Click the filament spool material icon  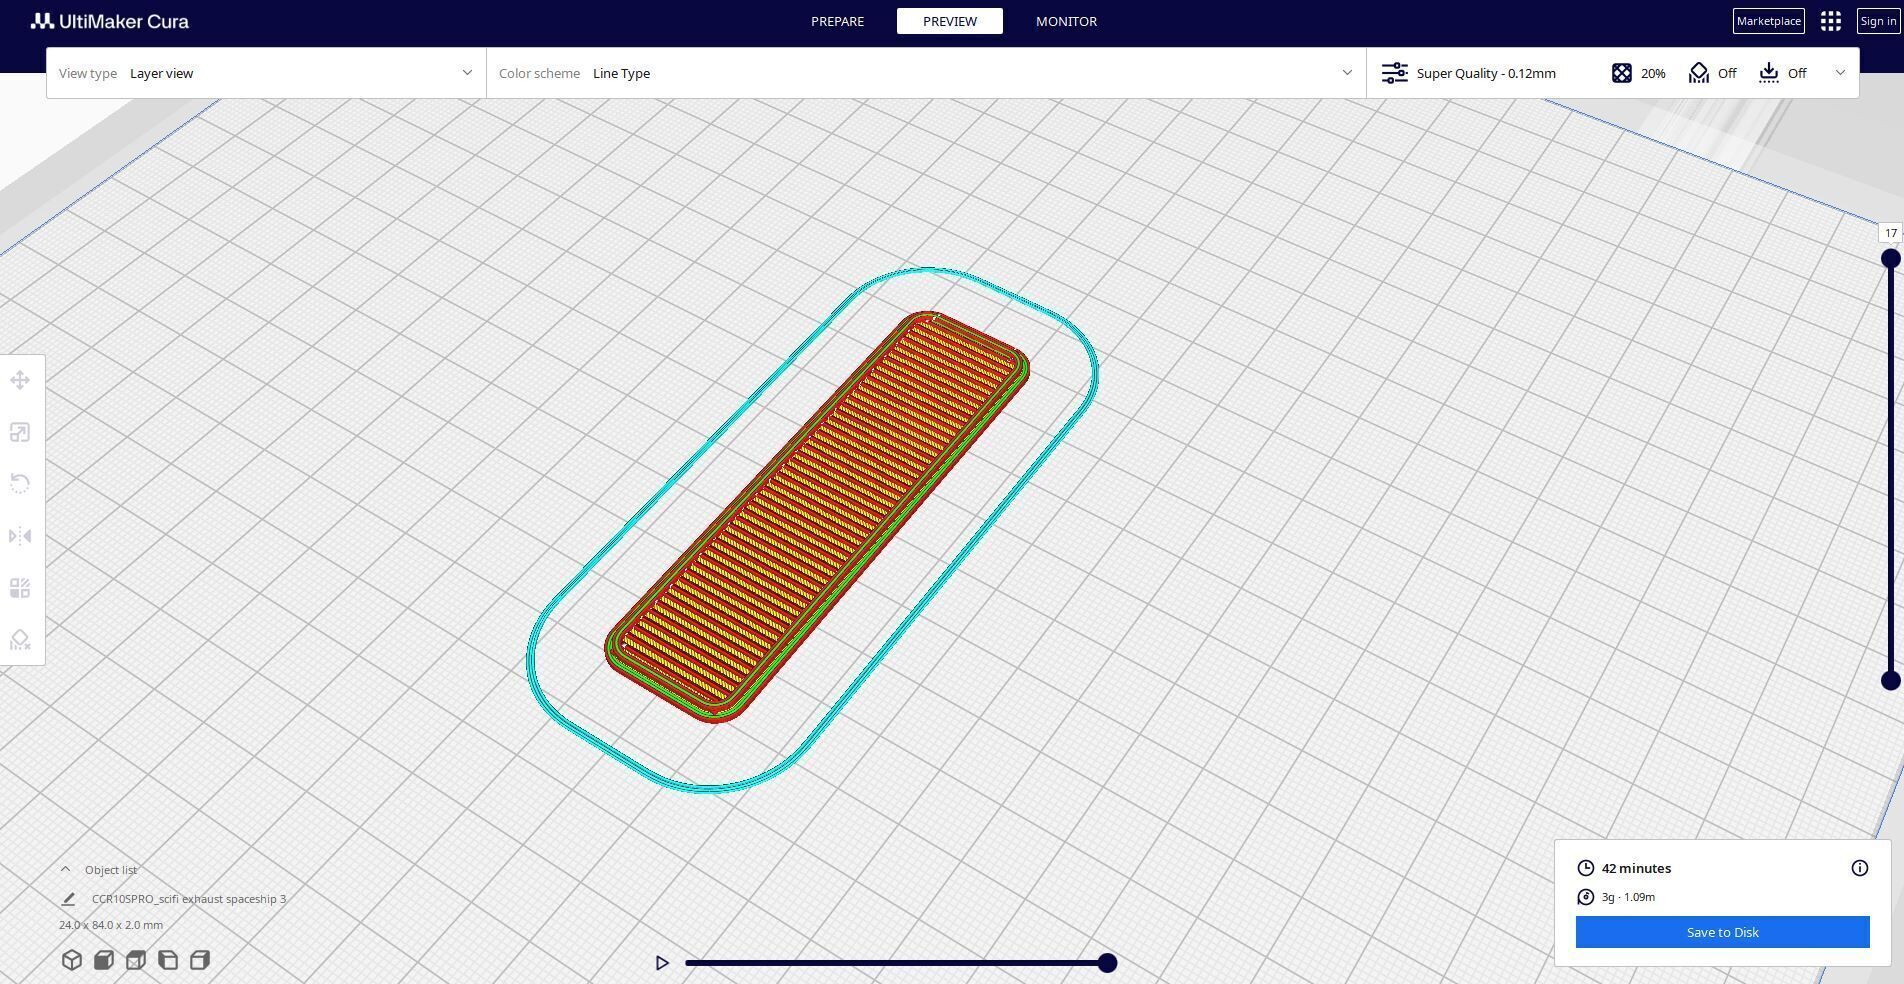(x=1586, y=897)
